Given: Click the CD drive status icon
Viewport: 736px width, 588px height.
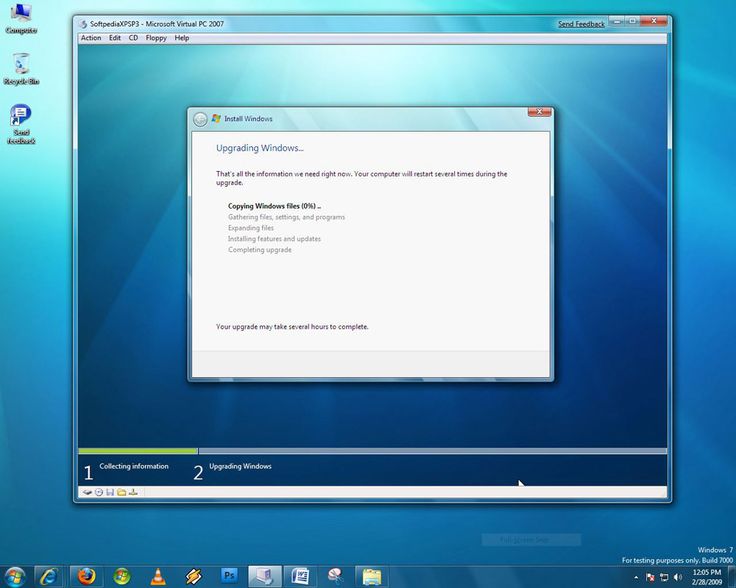Looking at the screenshot, I should pos(99,492).
